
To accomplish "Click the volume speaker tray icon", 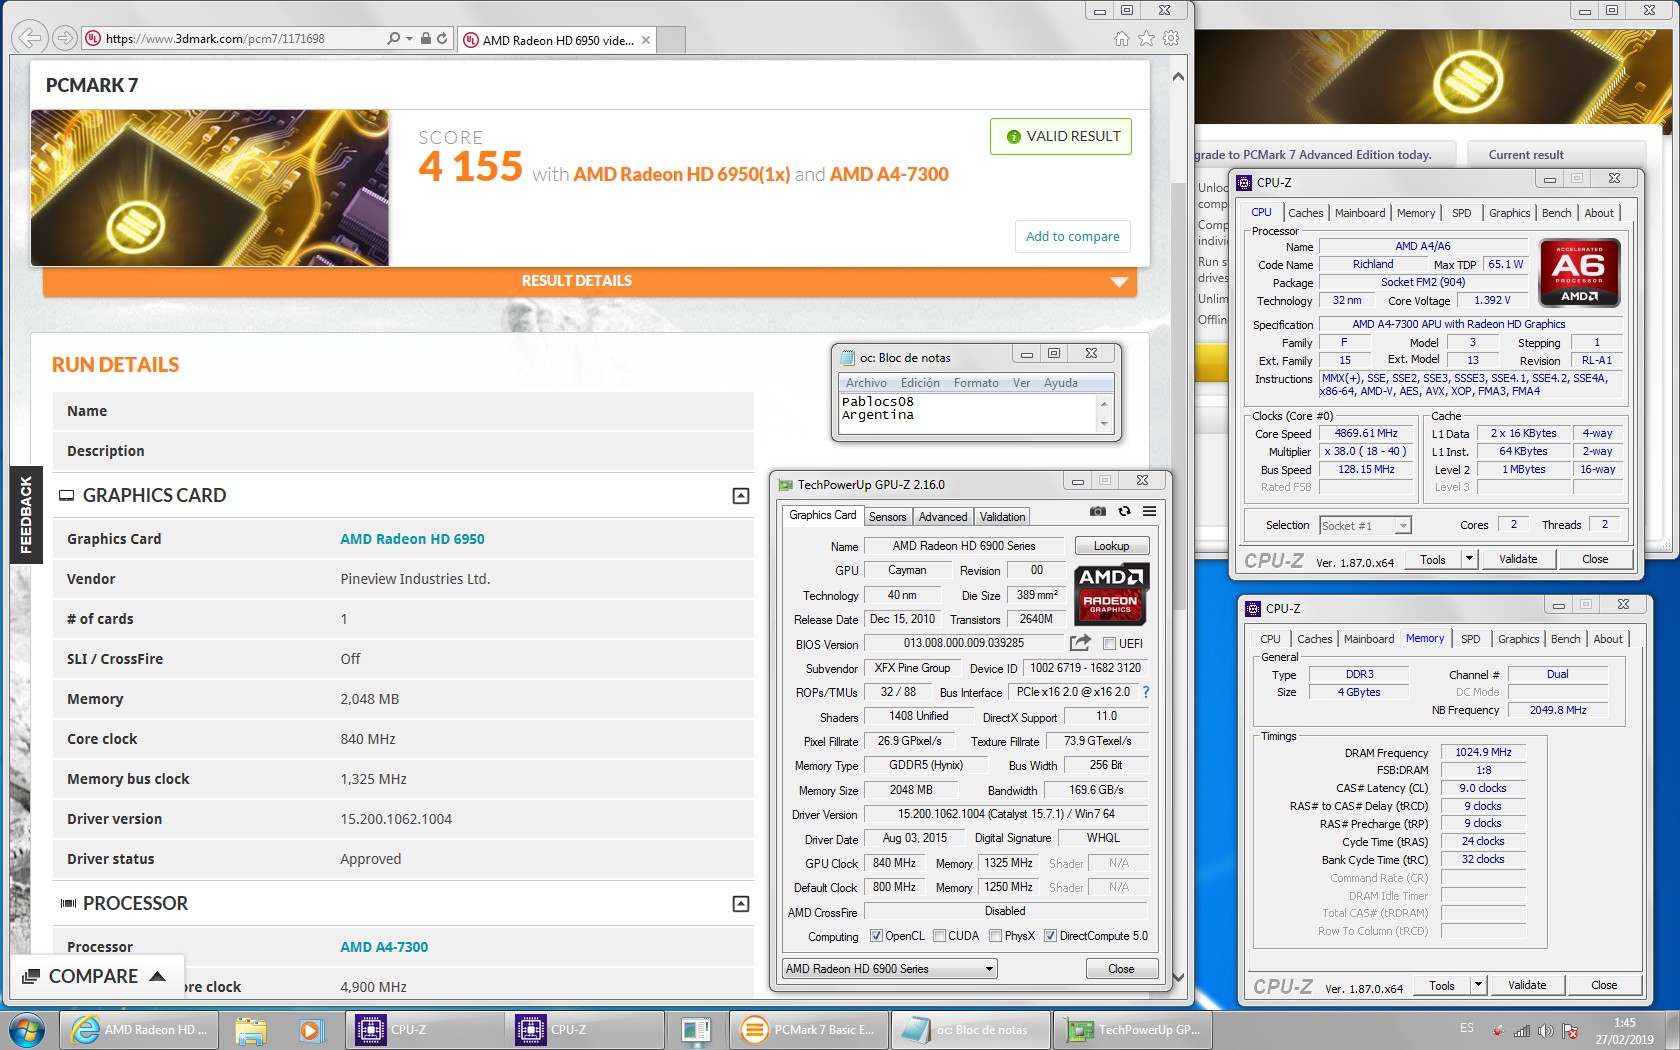I will coord(1546,1031).
